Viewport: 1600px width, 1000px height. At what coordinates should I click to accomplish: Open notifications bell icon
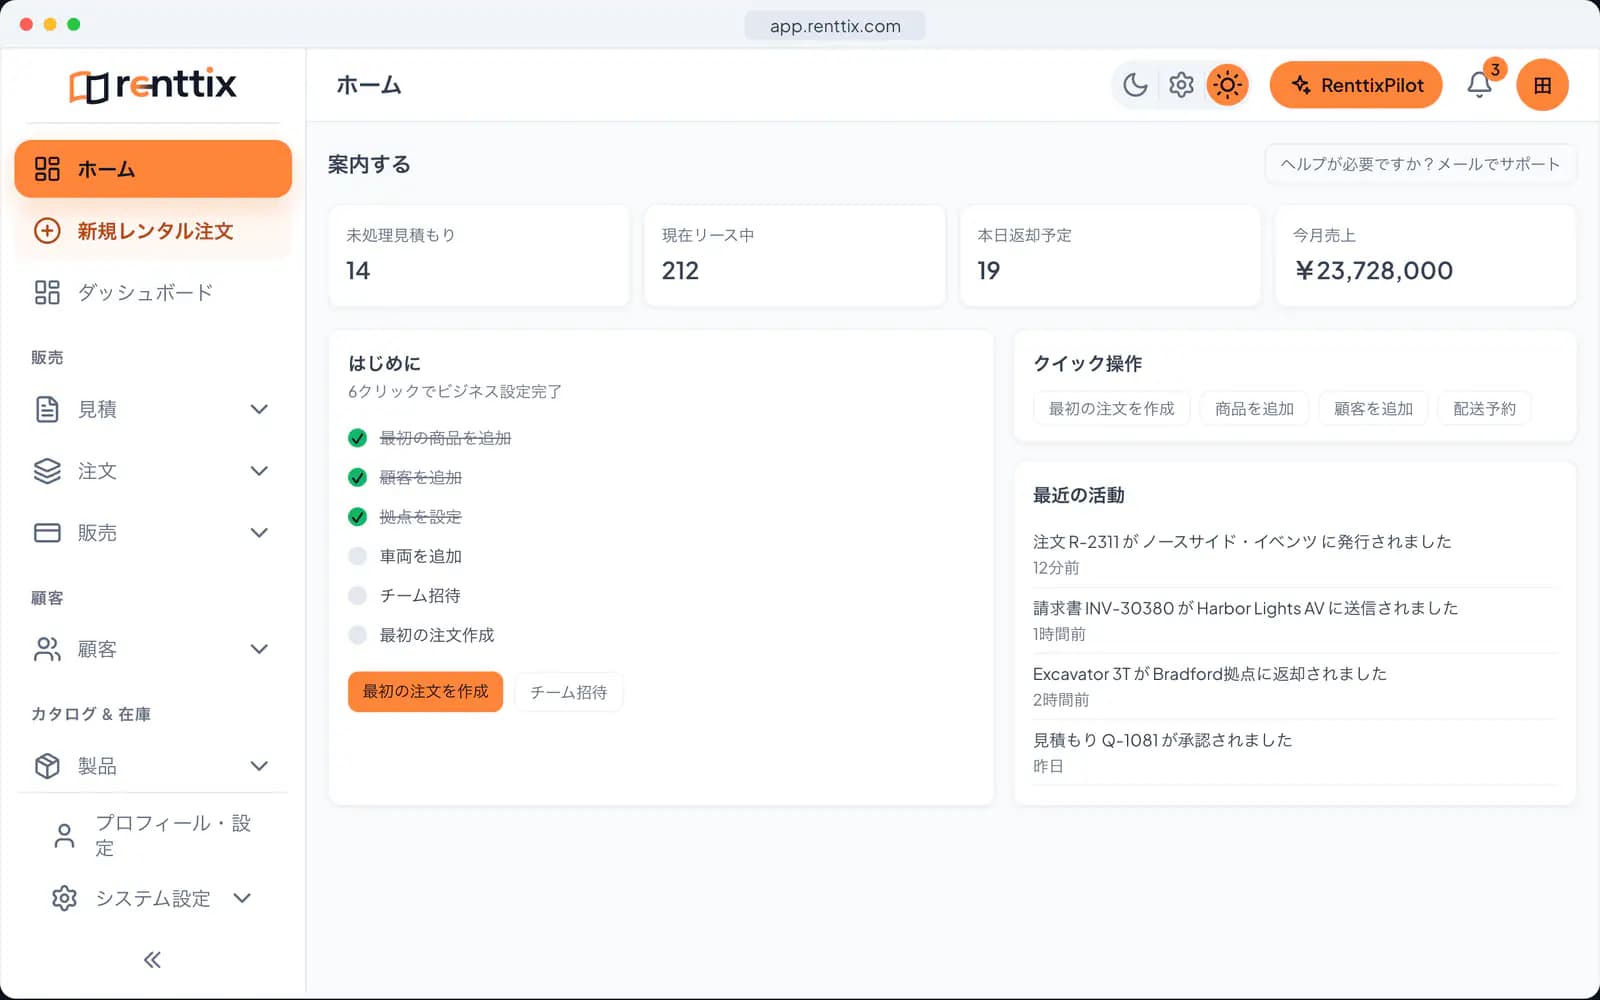click(x=1479, y=85)
